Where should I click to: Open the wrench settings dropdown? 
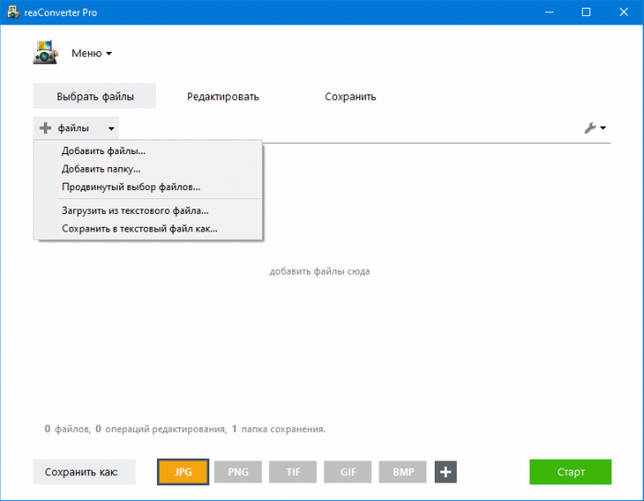coord(595,128)
